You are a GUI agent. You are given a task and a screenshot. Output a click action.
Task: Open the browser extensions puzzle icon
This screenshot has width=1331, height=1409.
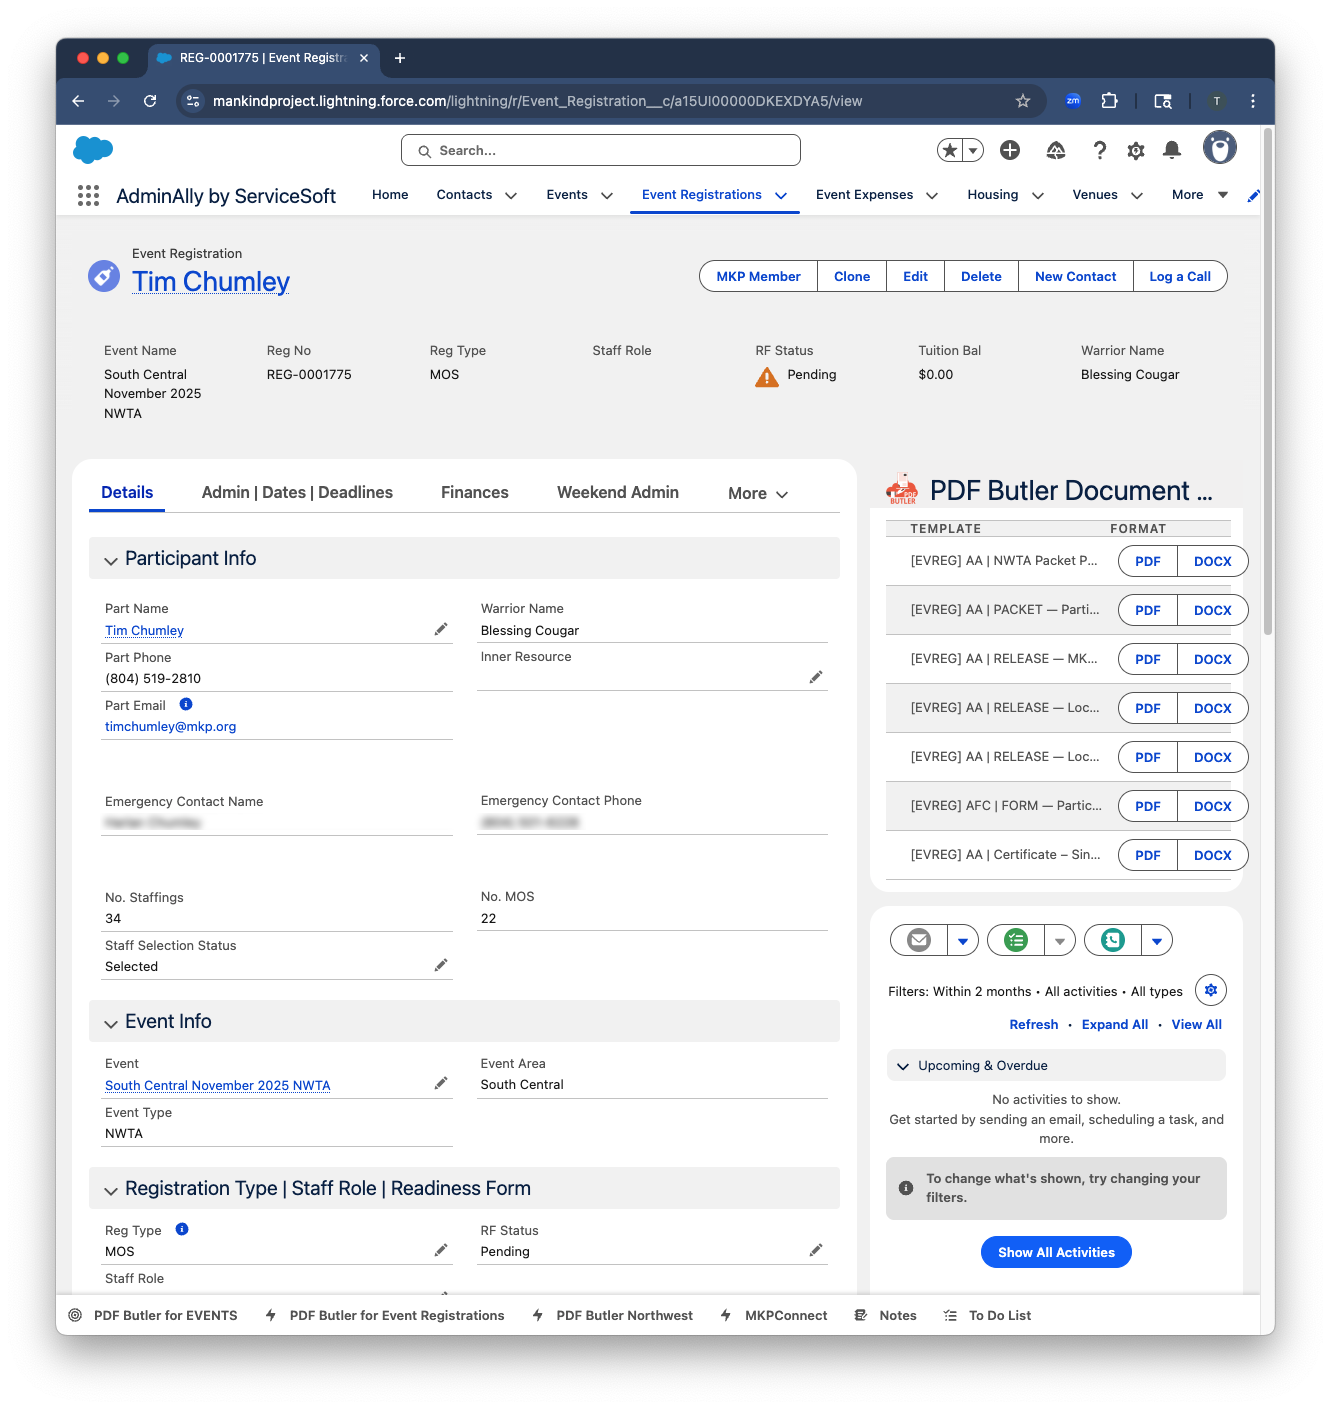(1110, 101)
